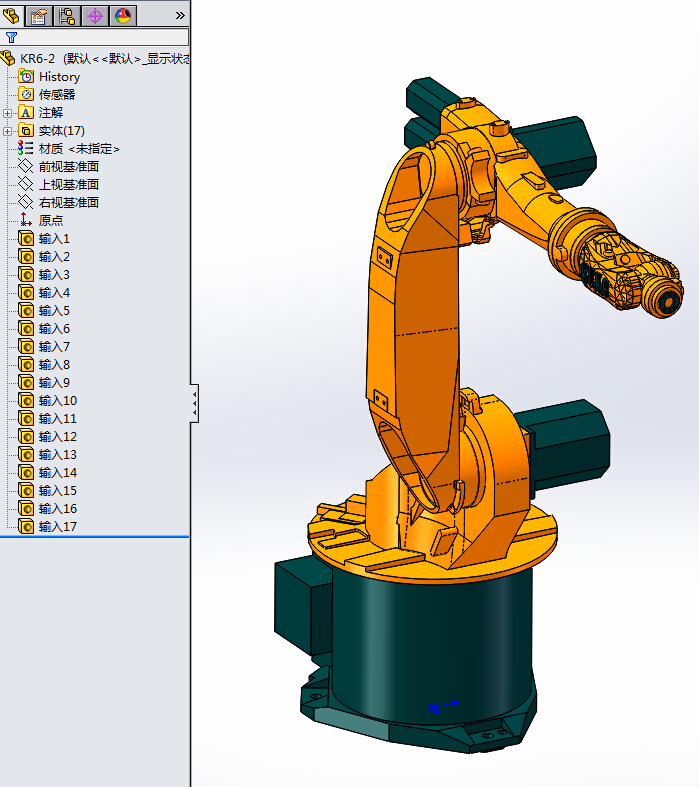
Task: Select 上视基准面 top plane label
Action: (x=69, y=185)
